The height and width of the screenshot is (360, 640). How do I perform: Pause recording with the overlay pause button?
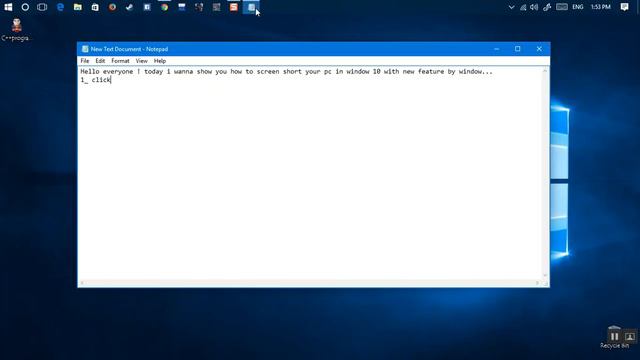coord(615,337)
